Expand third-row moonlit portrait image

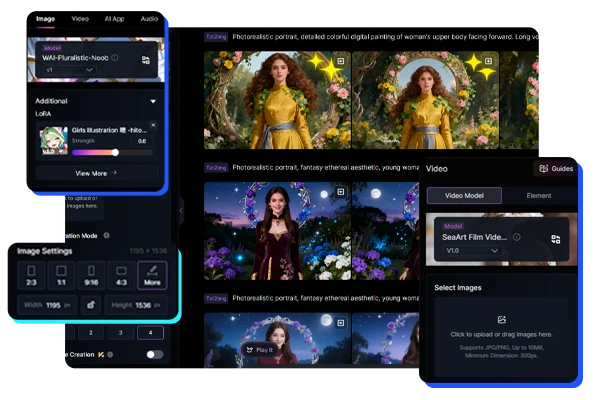coord(340,323)
